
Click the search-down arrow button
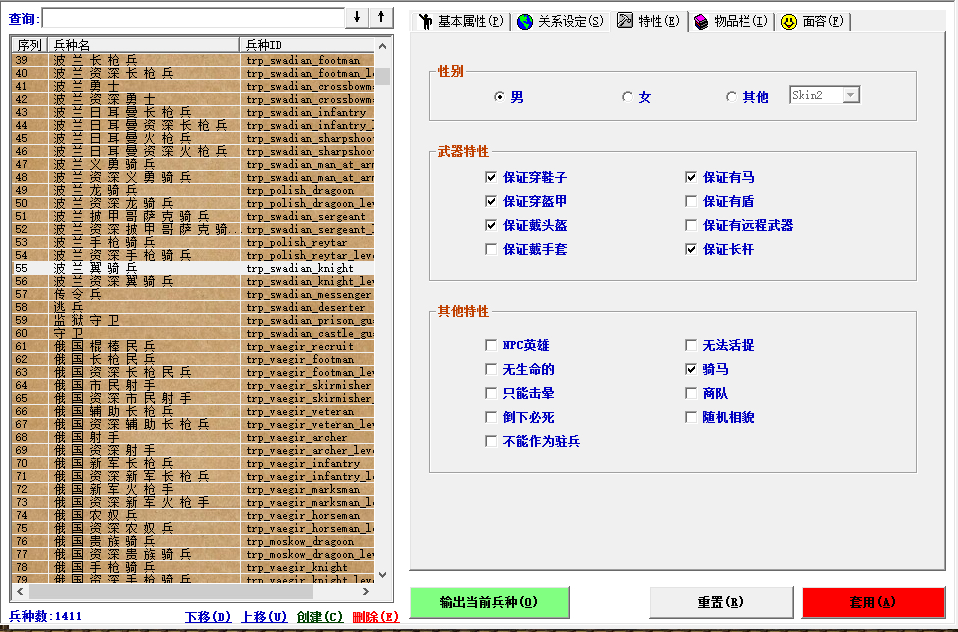357,18
